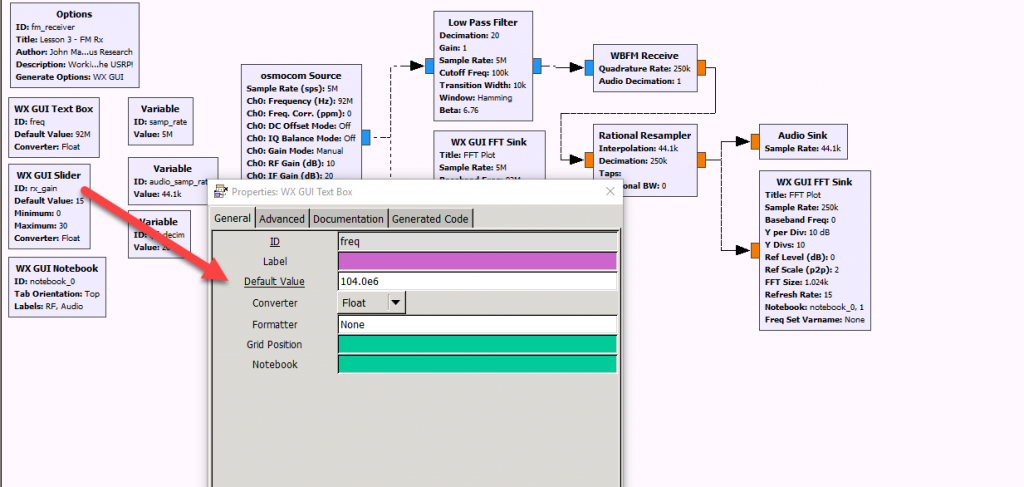The image size is (1024, 487).
Task: Switch to the Advanced tab
Action: pyautogui.click(x=281, y=219)
